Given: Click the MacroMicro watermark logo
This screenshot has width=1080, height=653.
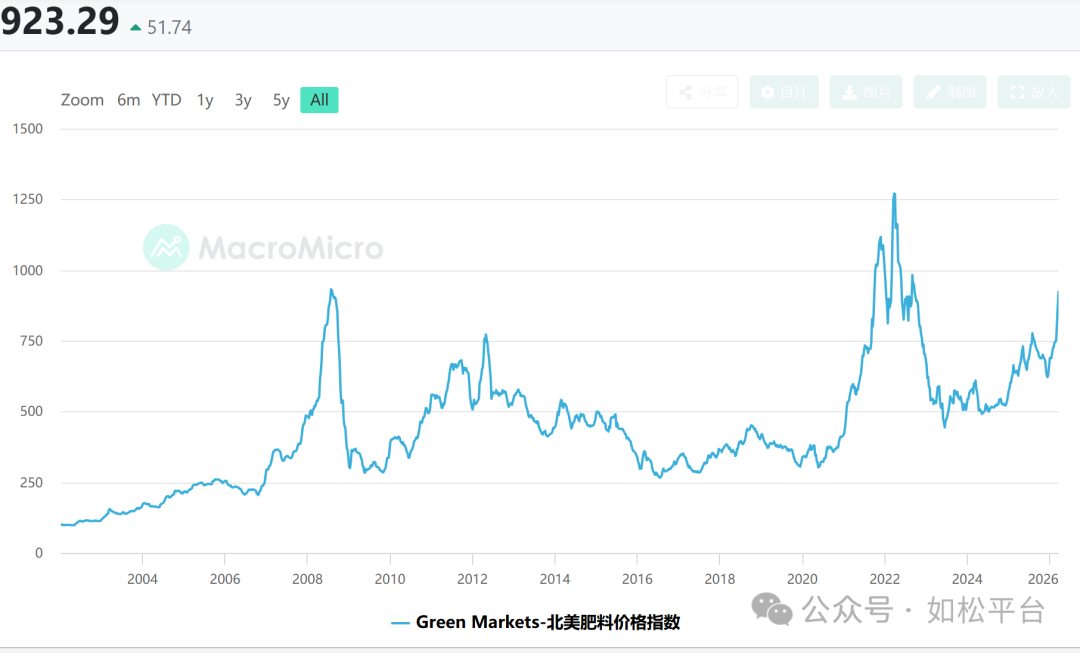Looking at the screenshot, I should (x=264, y=247).
